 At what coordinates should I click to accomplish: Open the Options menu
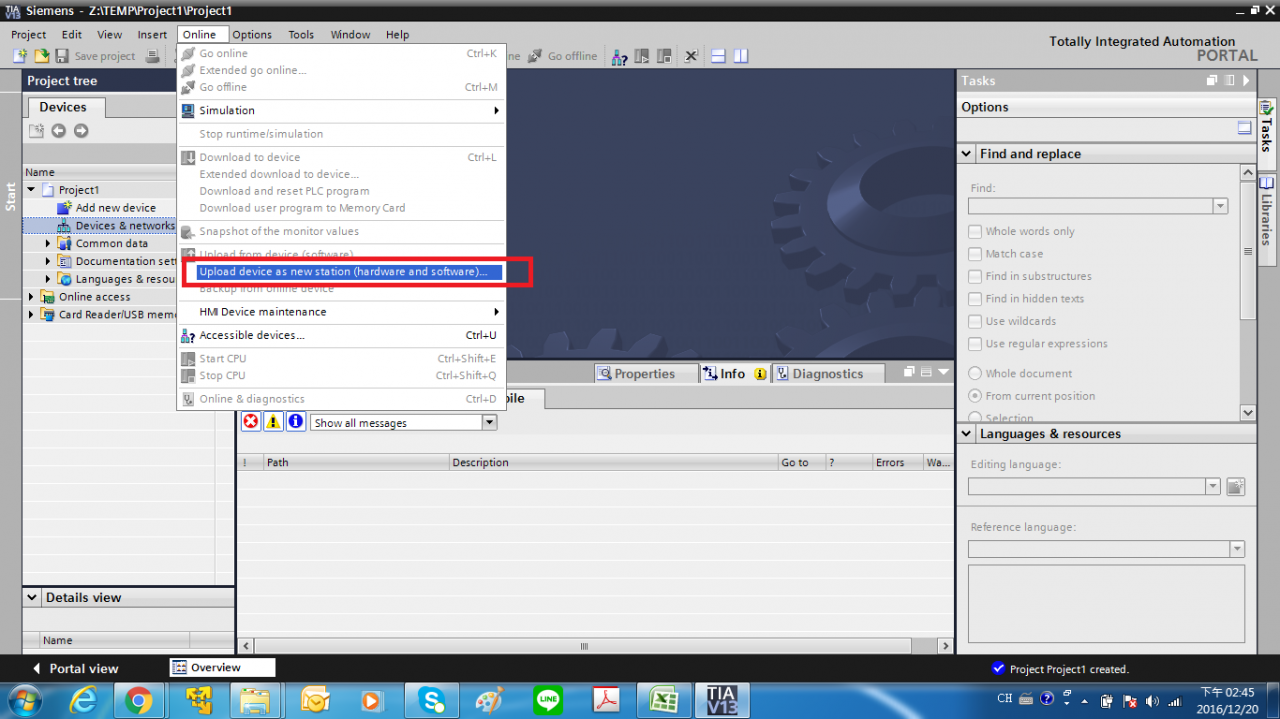tap(252, 35)
